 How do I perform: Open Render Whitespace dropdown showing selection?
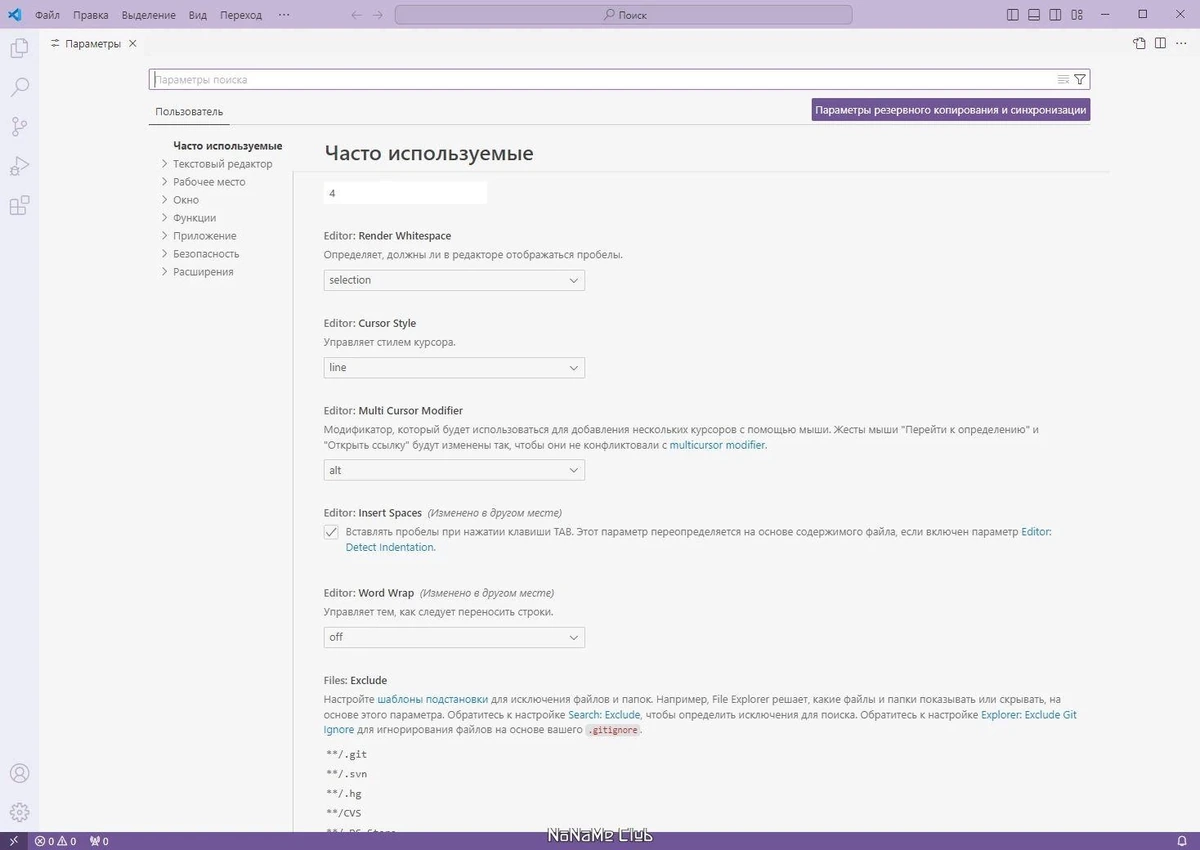(x=454, y=280)
